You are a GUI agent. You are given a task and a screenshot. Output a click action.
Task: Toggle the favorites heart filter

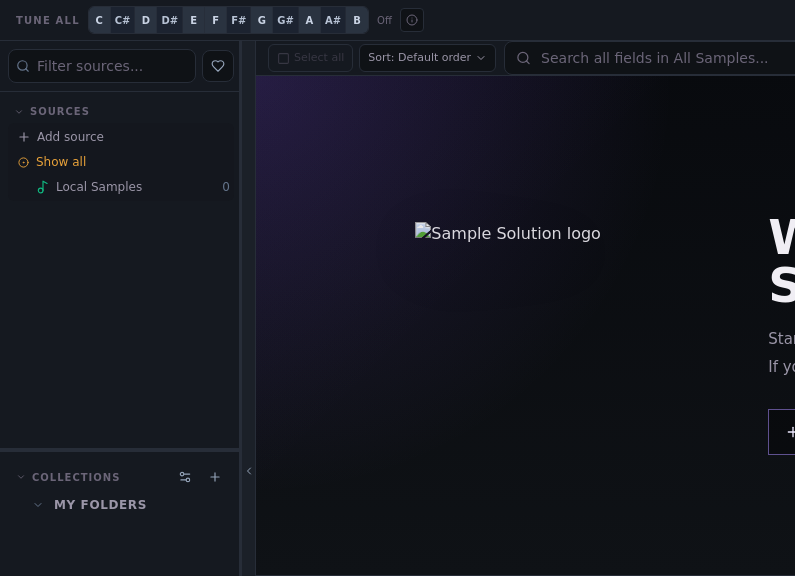[x=218, y=66]
